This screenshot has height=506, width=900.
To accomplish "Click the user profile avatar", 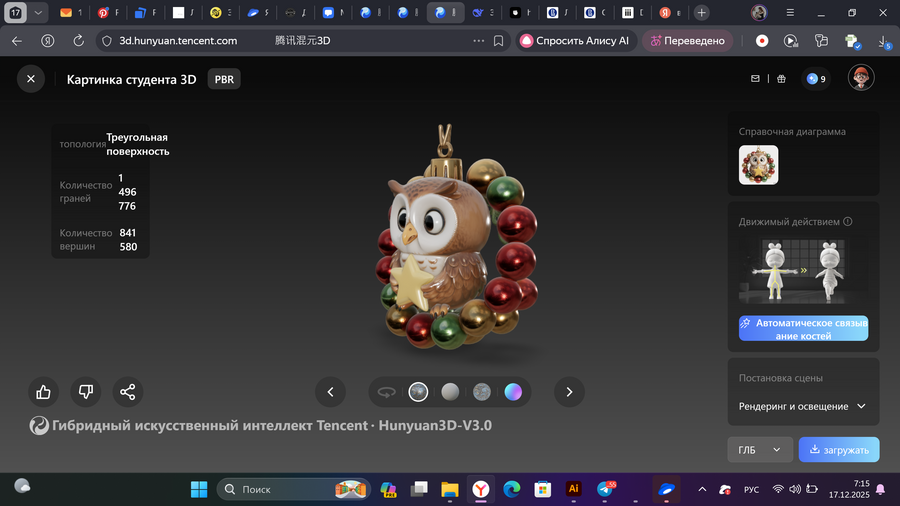I will 861,78.
